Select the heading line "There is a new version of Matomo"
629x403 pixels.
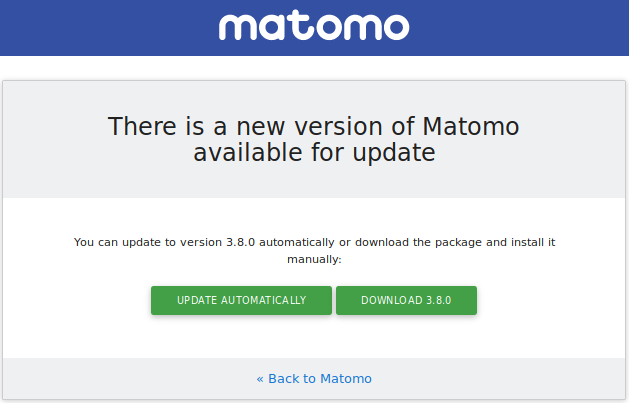pos(314,127)
